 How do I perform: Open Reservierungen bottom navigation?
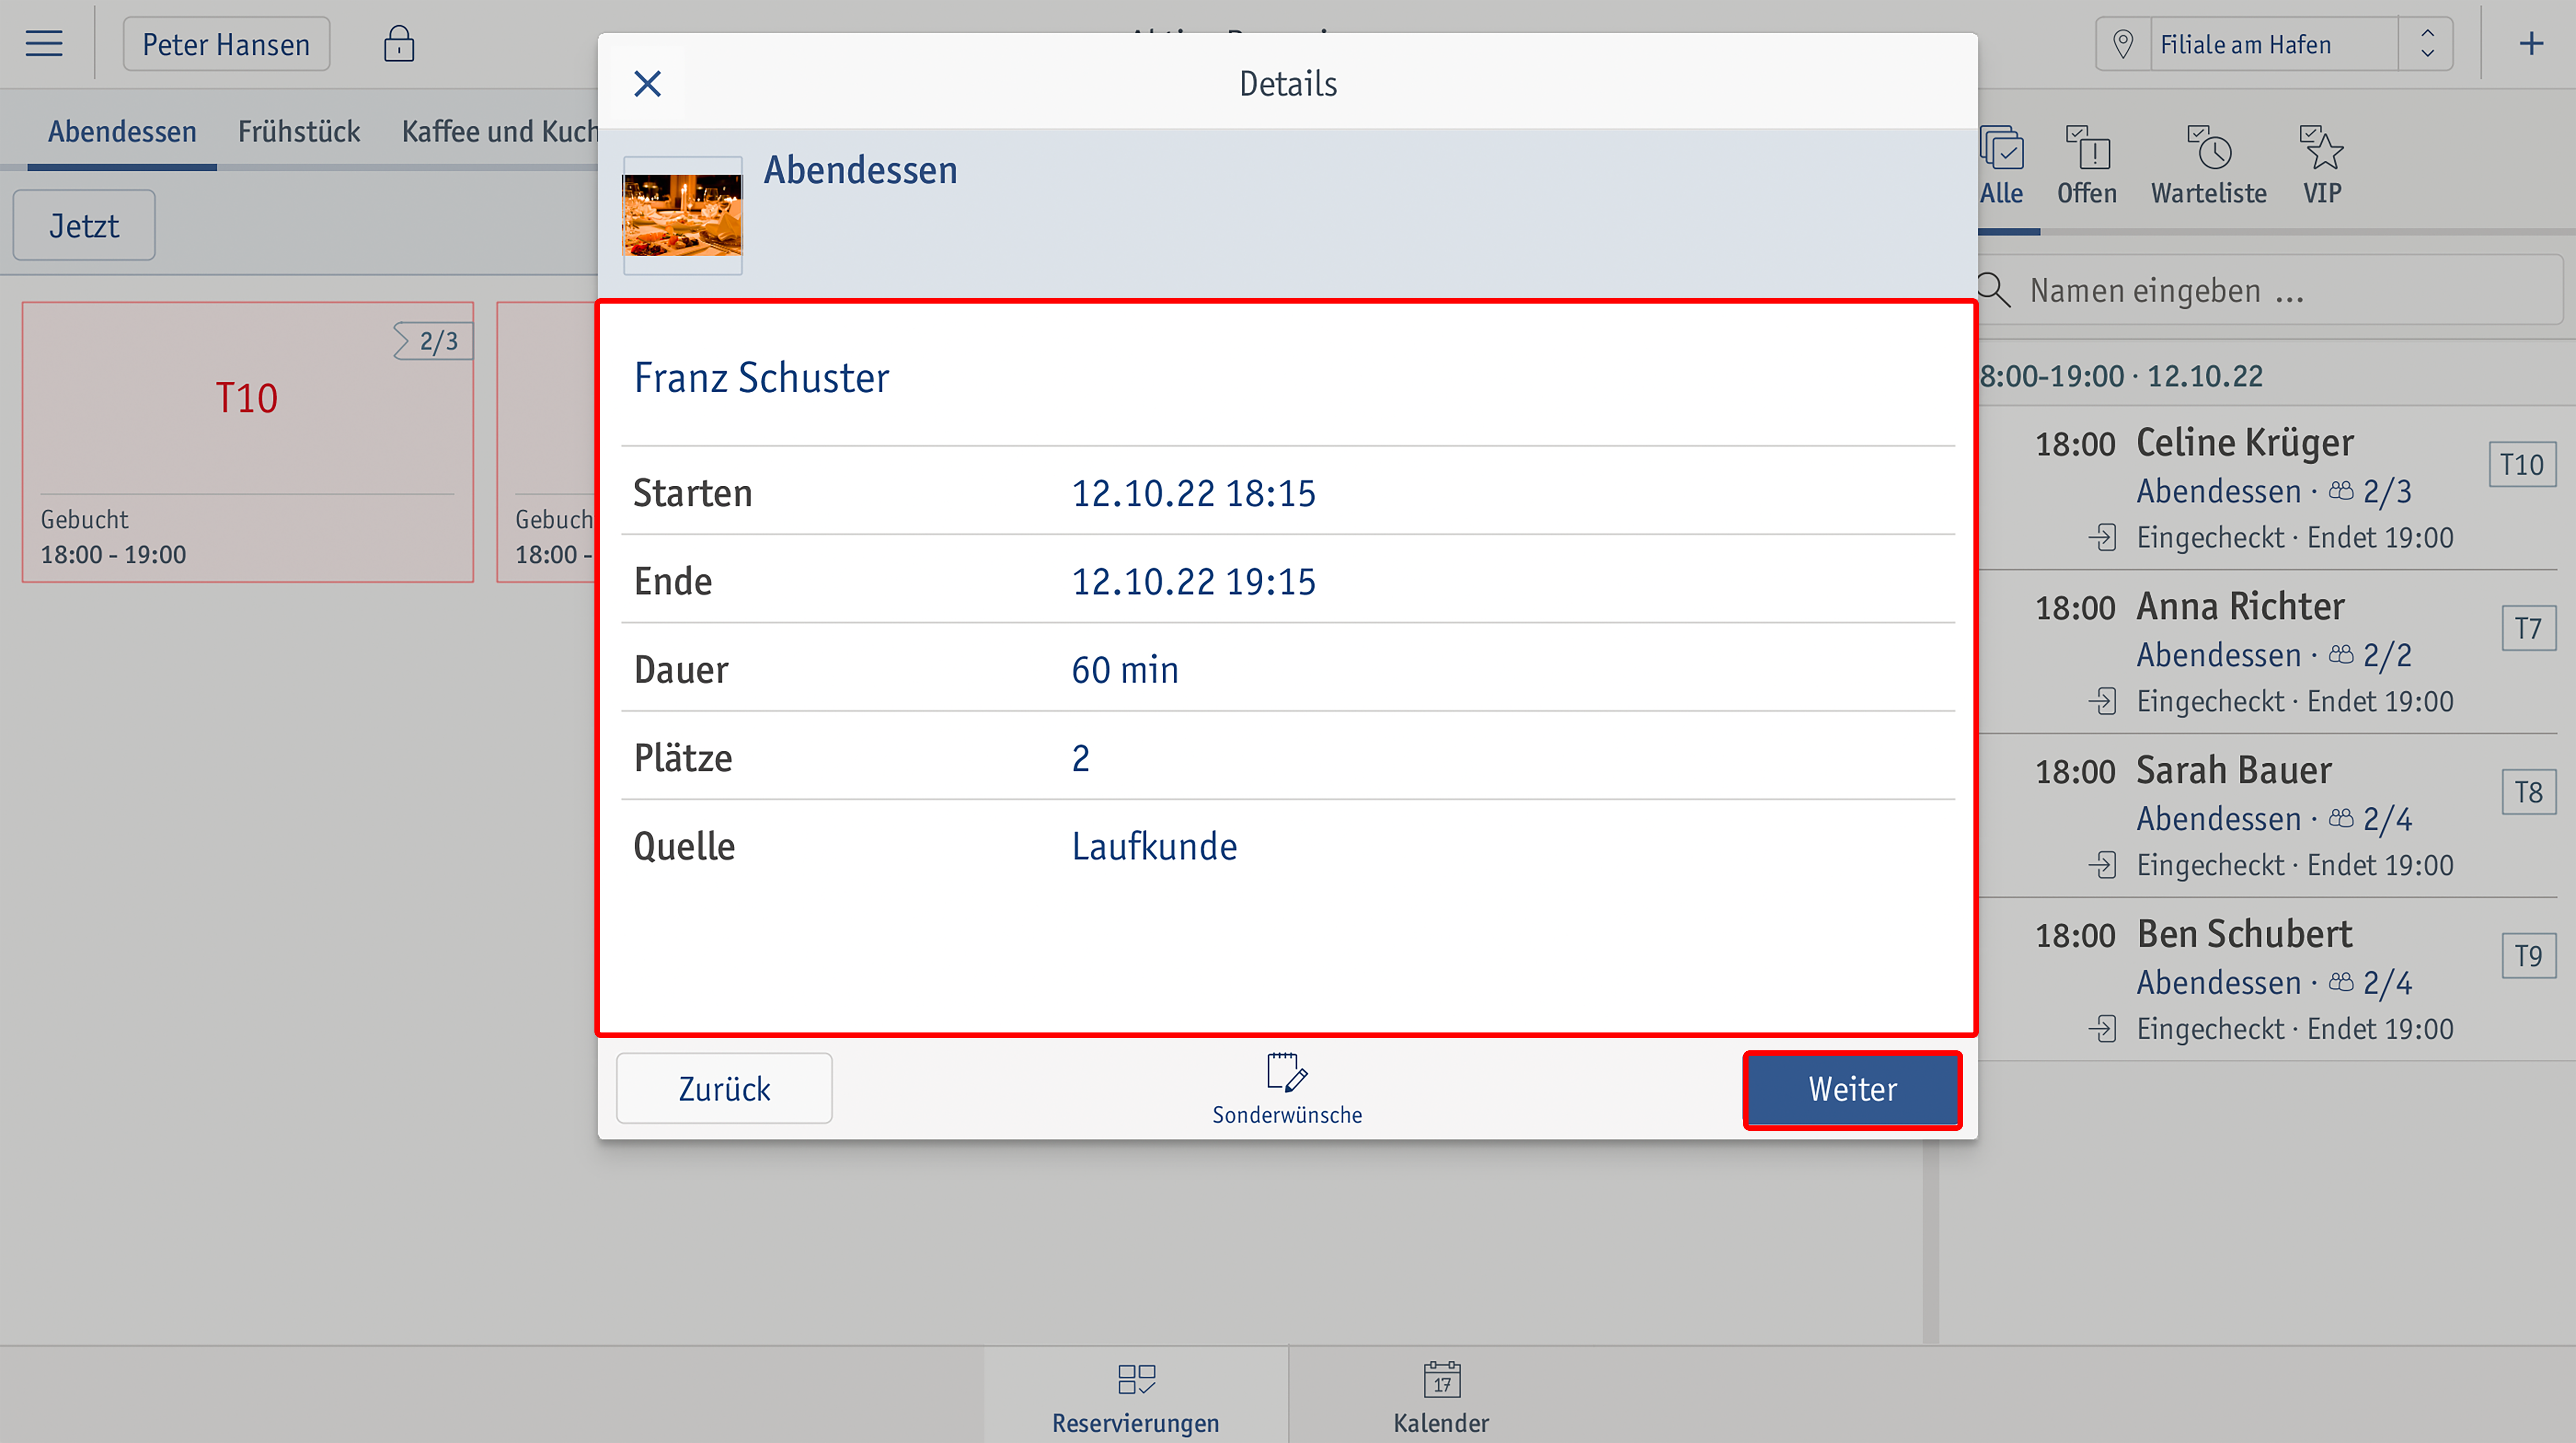click(x=1136, y=1396)
